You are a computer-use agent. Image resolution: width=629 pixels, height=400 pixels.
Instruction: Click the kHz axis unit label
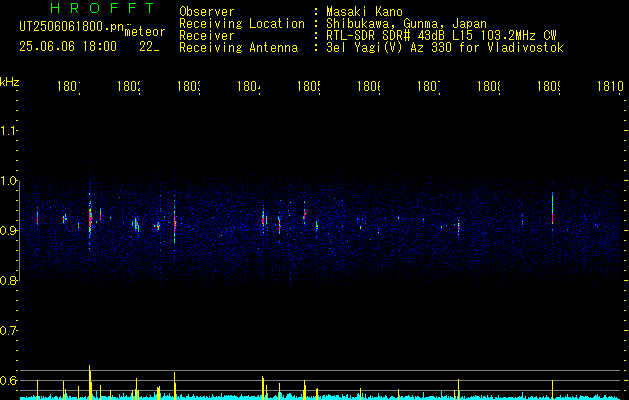coord(10,82)
